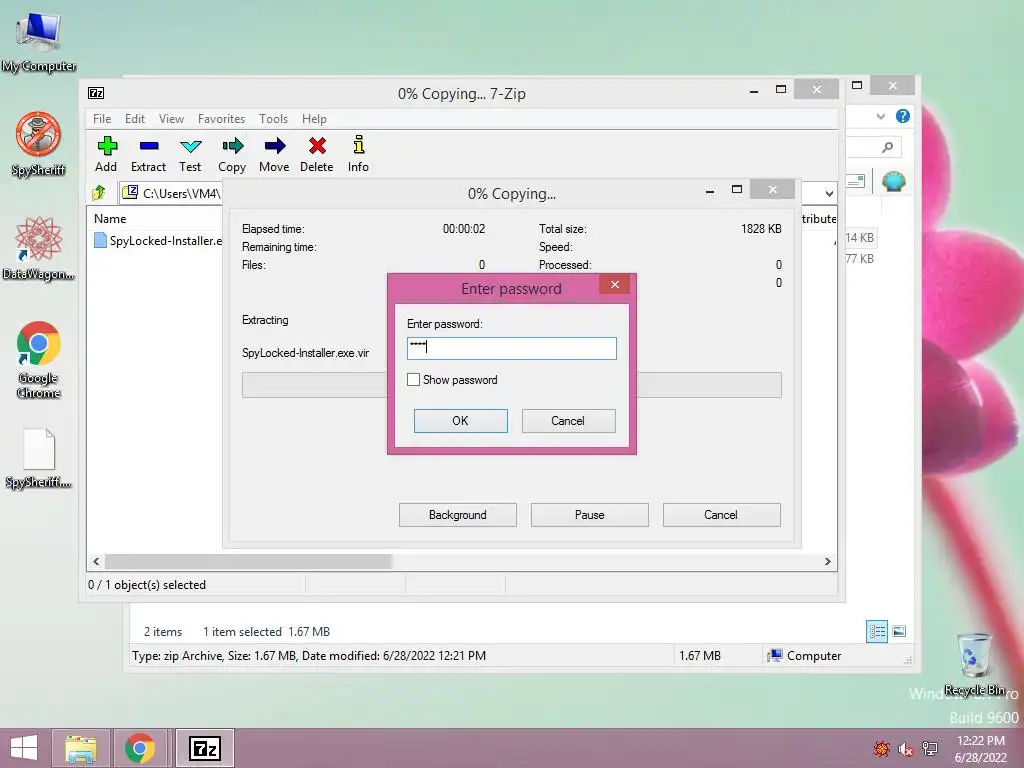Open Chrome from the taskbar
The width and height of the screenshot is (1024, 768).
(x=140, y=748)
